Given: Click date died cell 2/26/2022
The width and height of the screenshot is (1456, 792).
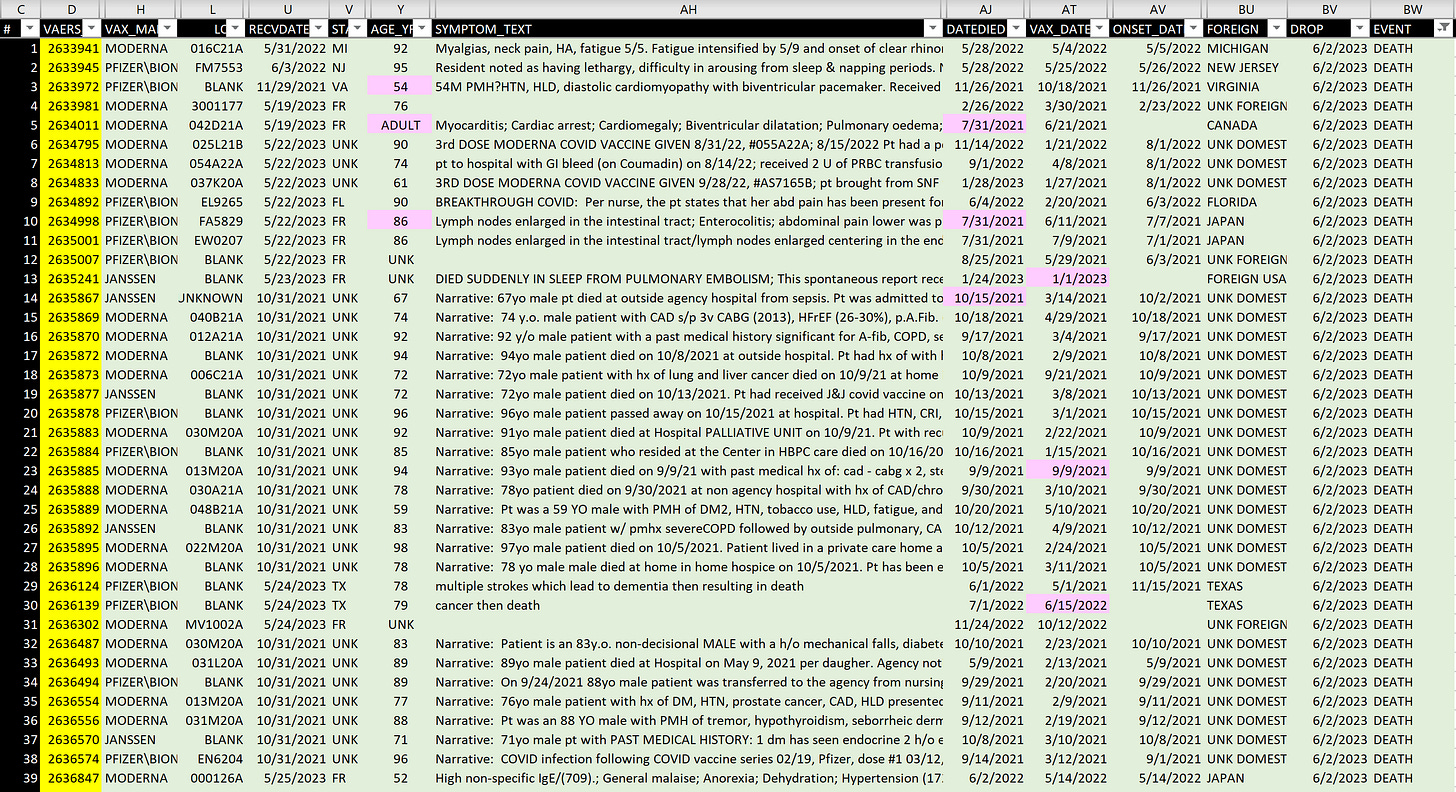Looking at the screenshot, I should coord(986,106).
